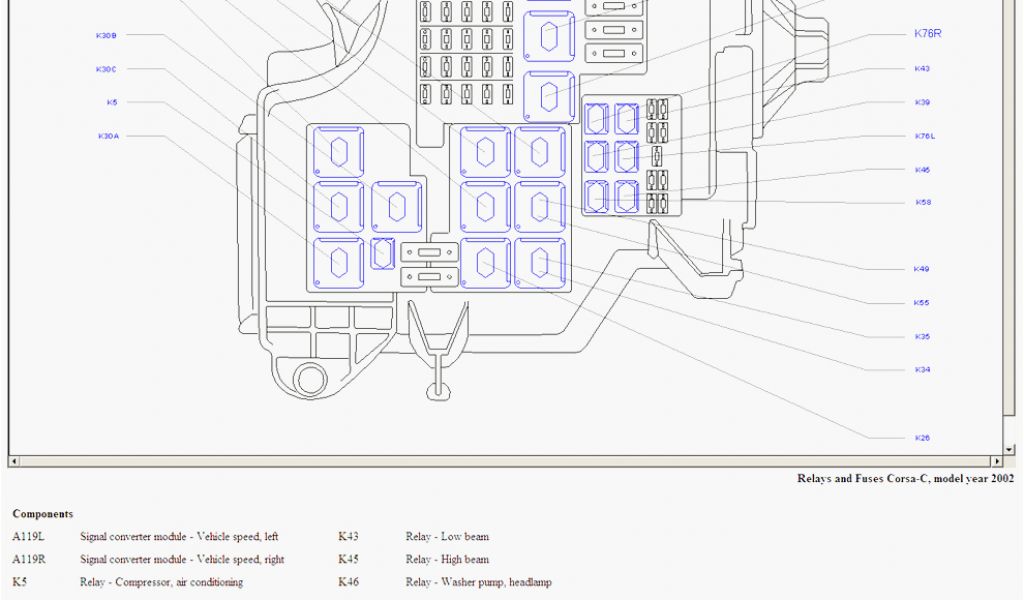Click the K76R relay label
This screenshot has width=1024, height=600.
[x=927, y=34]
